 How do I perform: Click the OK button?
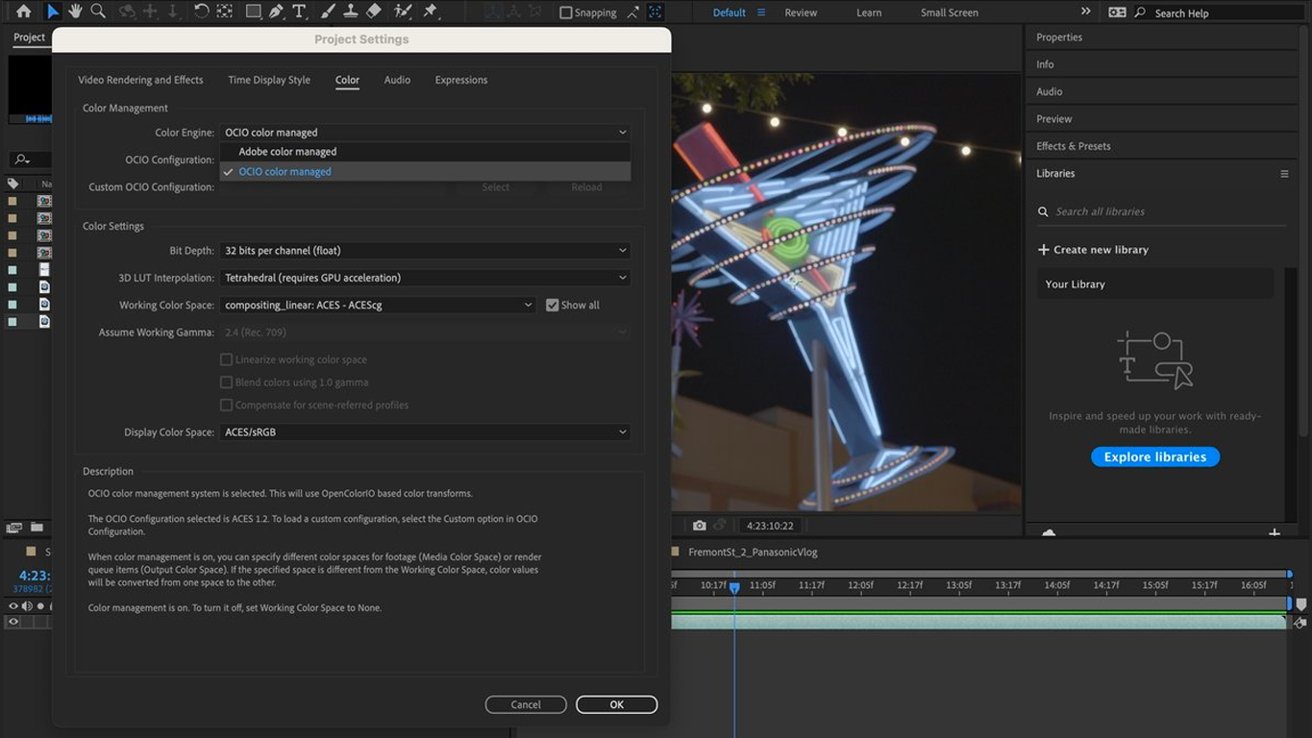coord(617,705)
